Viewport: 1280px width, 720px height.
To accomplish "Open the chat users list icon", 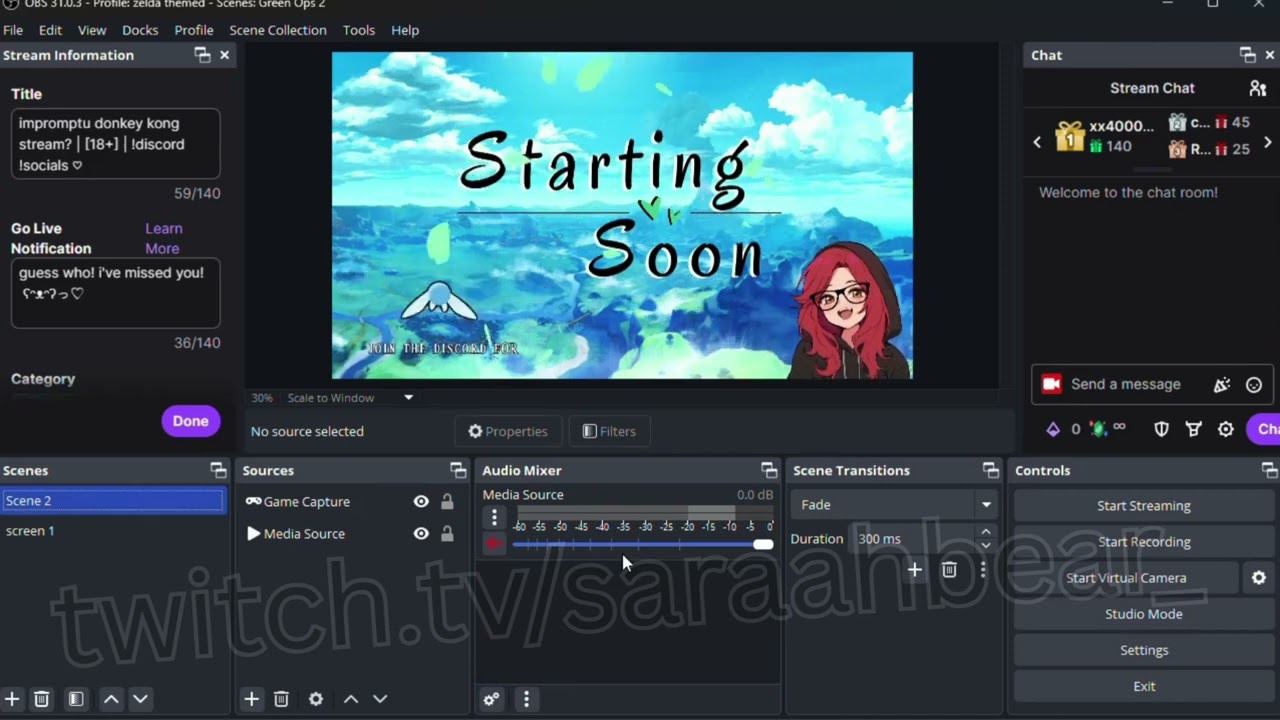I will (1258, 88).
